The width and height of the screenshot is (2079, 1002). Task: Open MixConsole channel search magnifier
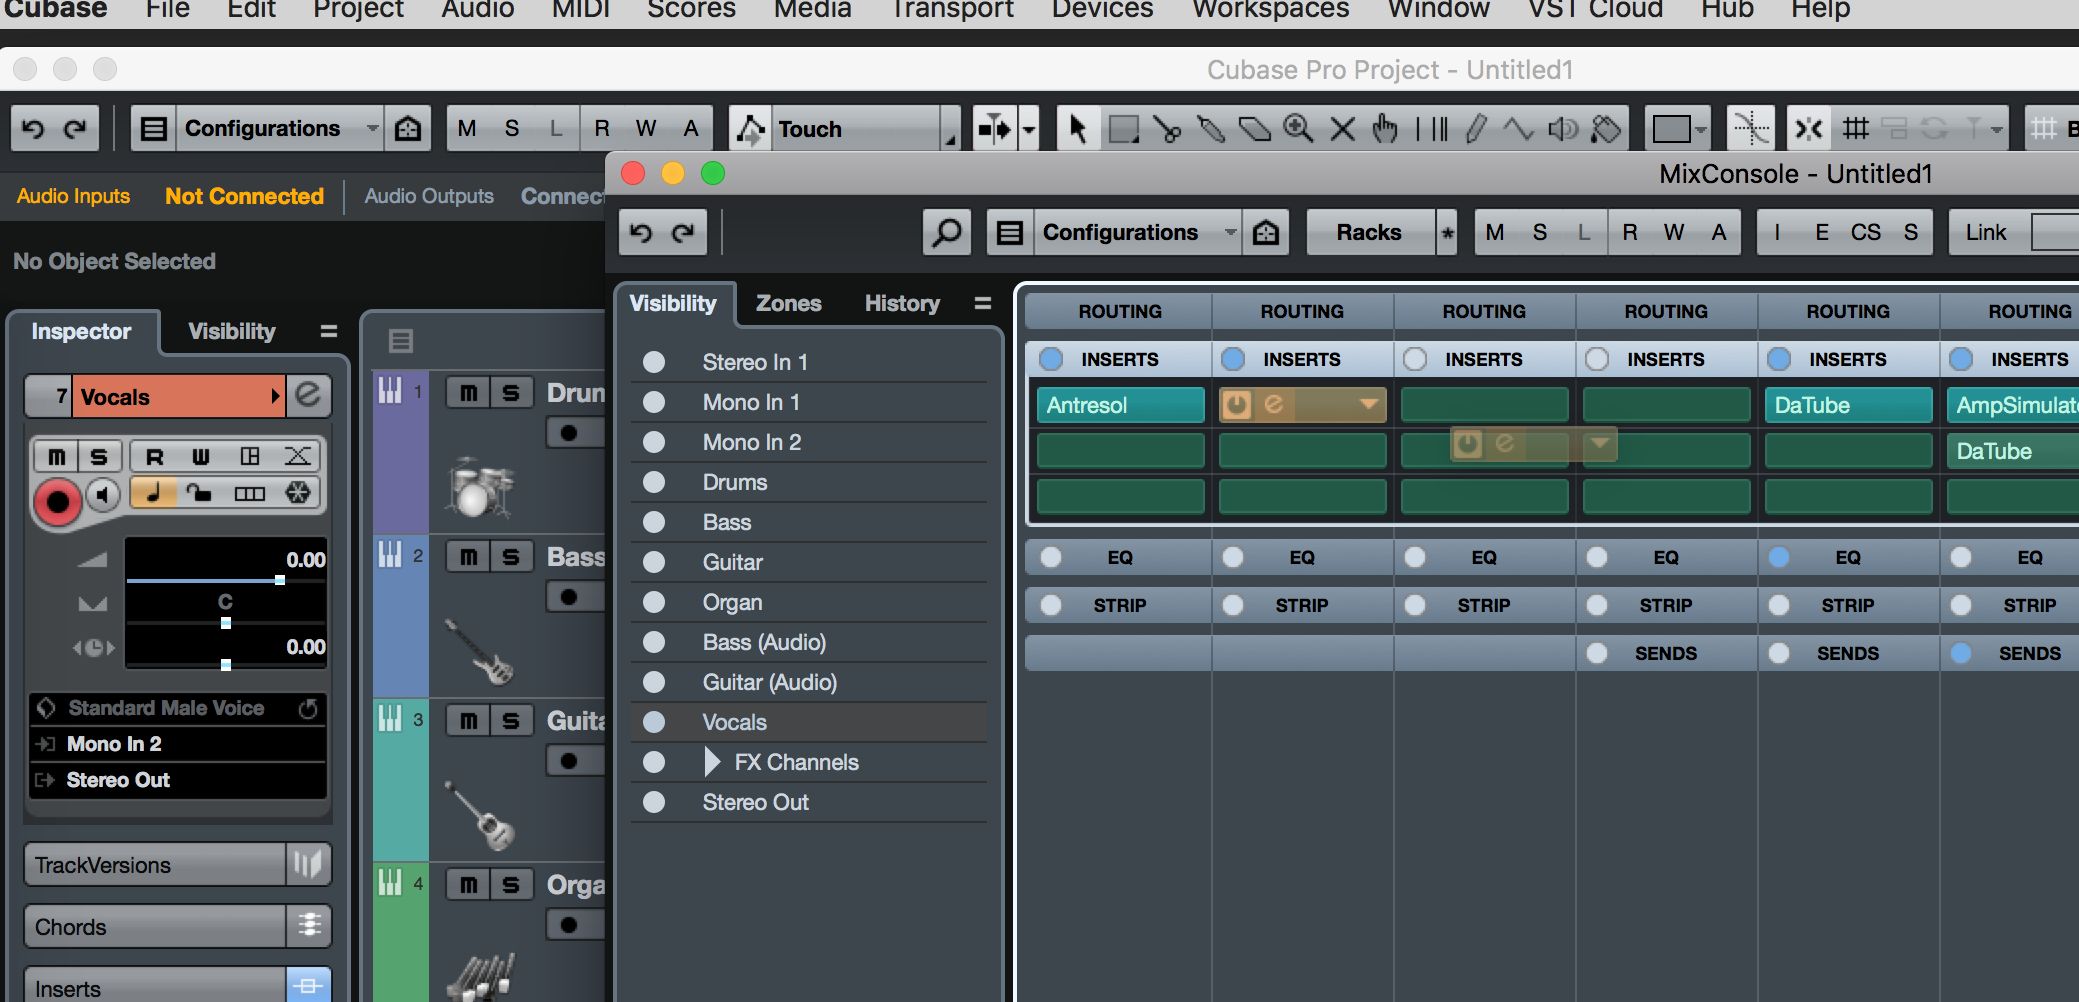(946, 233)
